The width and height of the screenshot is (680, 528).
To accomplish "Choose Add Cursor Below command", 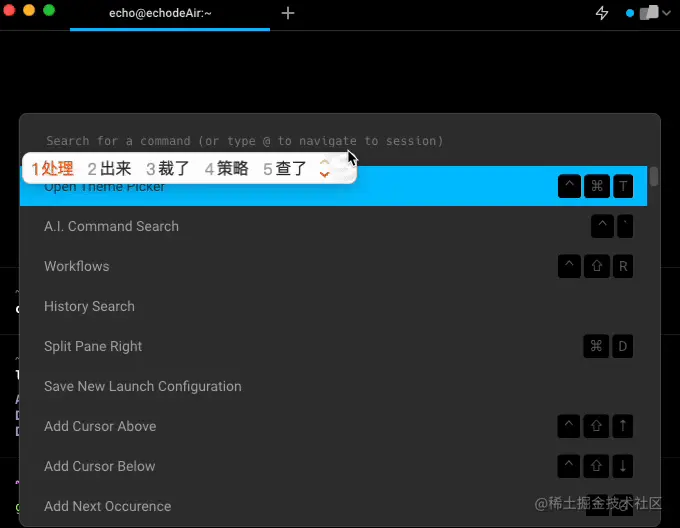I will point(333,466).
